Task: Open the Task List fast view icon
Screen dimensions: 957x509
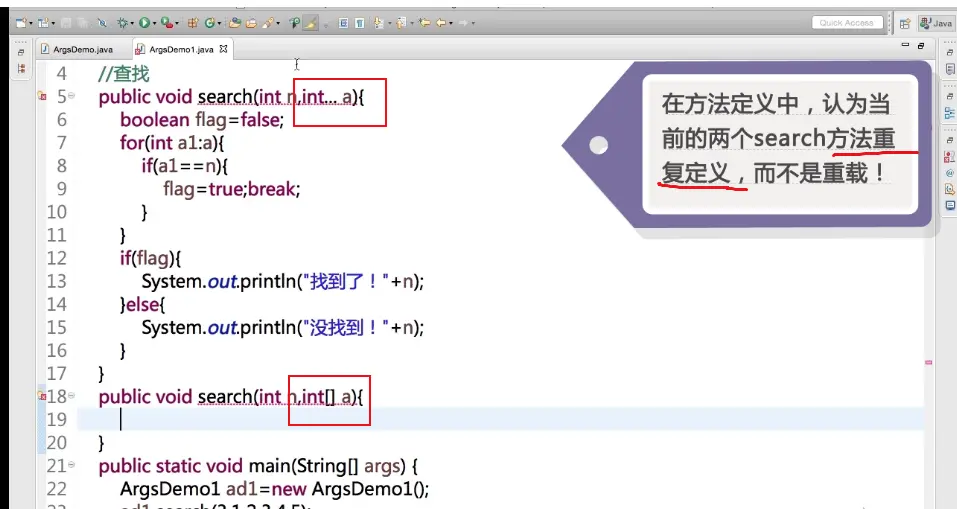Action: [950, 69]
